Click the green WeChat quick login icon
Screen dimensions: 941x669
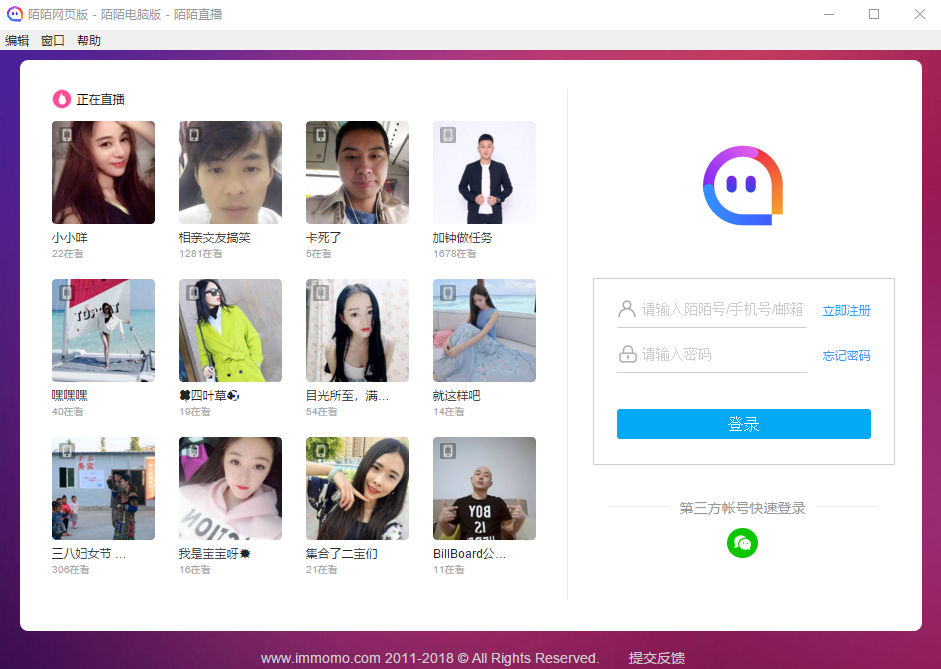742,543
